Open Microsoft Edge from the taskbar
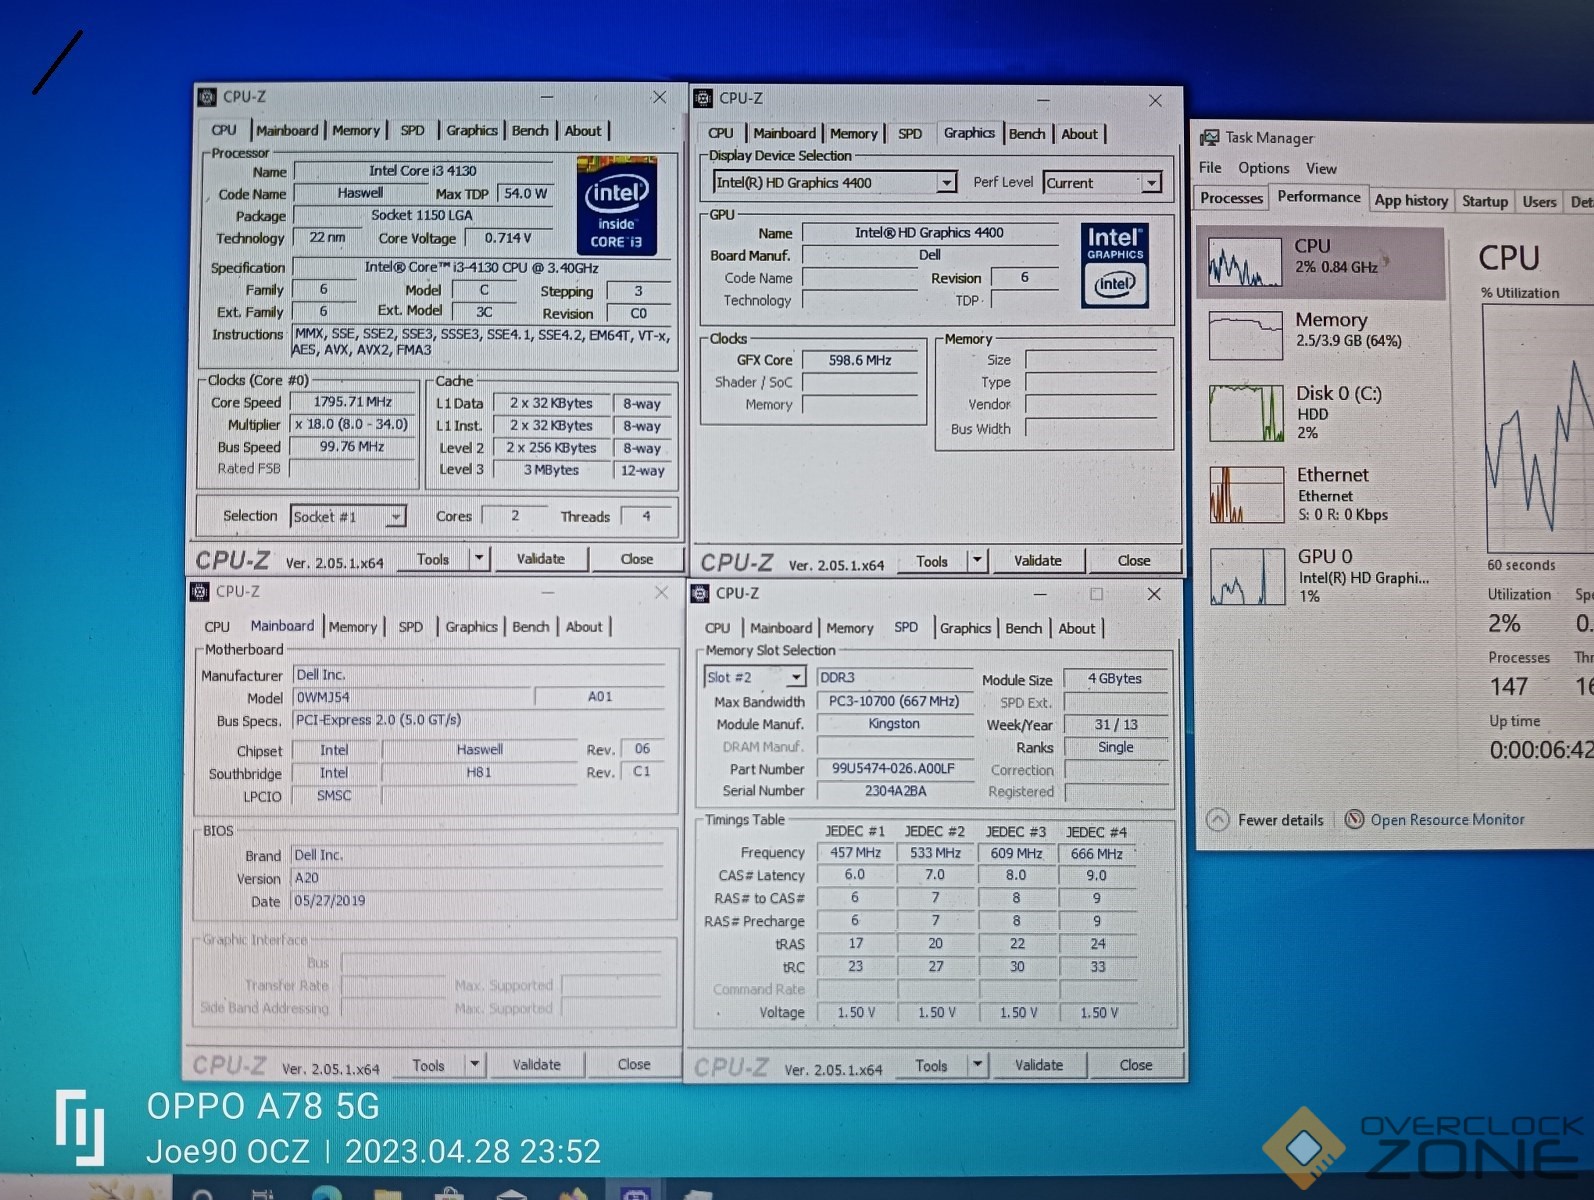 [327, 1192]
